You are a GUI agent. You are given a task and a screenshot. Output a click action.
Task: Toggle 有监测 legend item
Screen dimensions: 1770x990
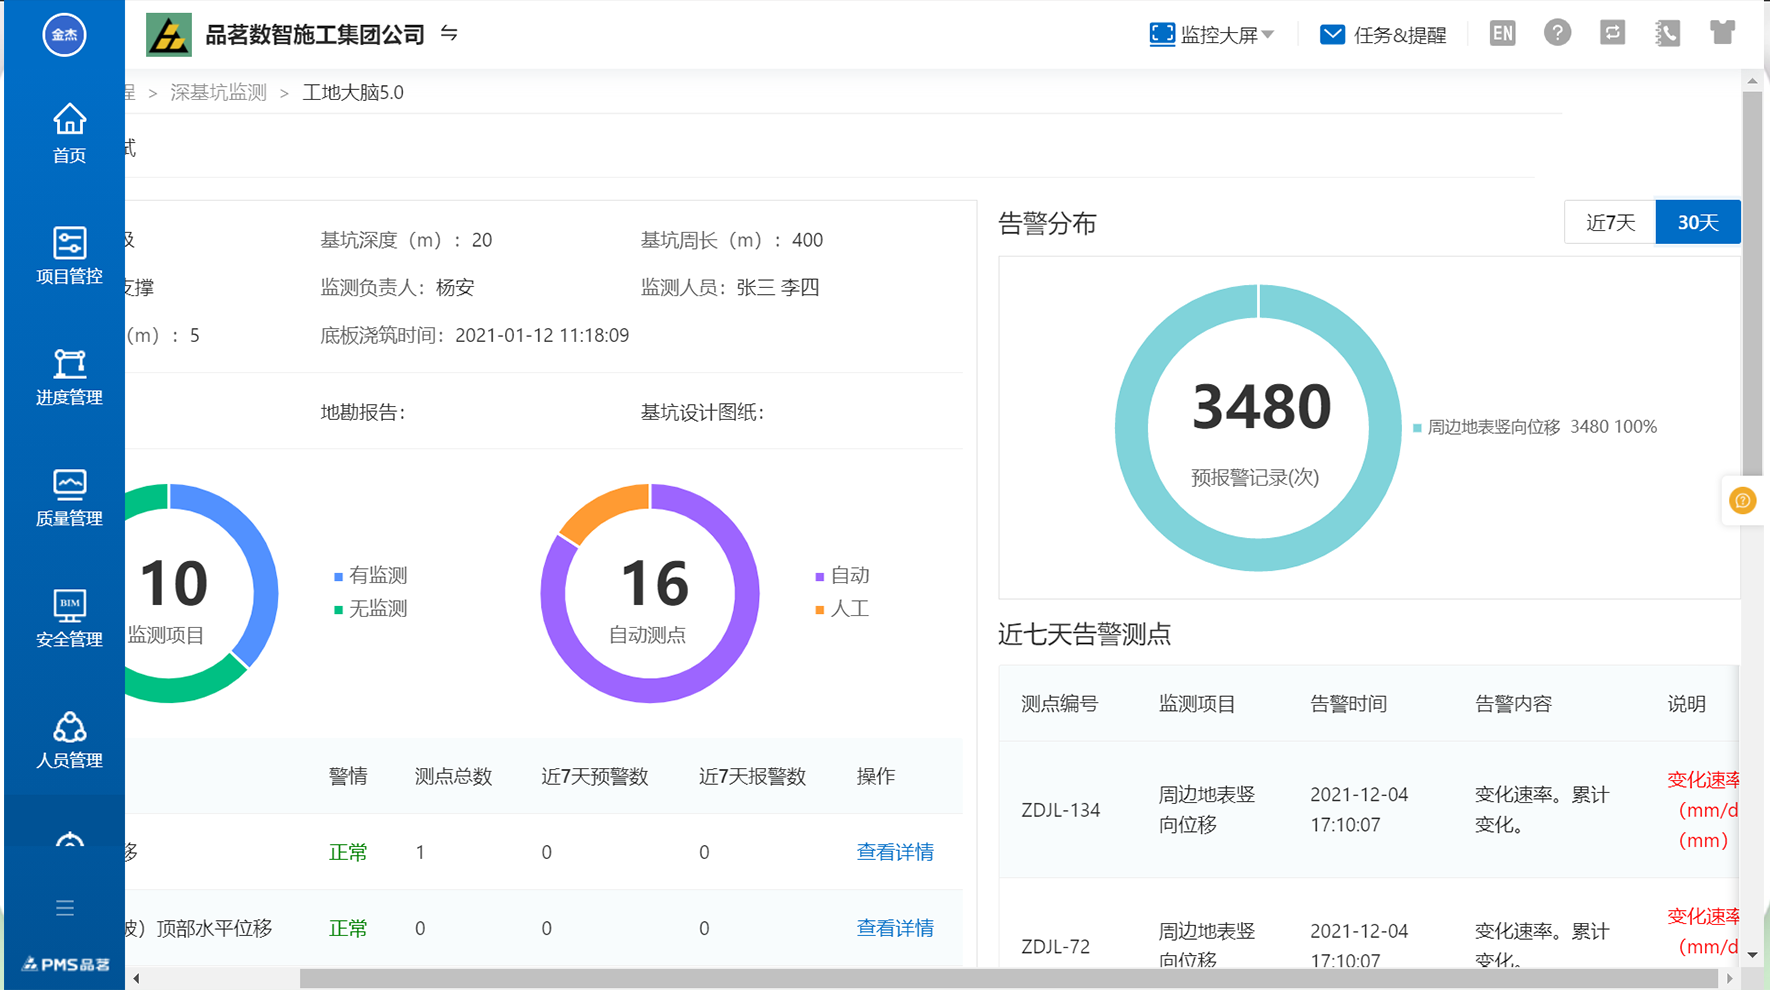370,575
